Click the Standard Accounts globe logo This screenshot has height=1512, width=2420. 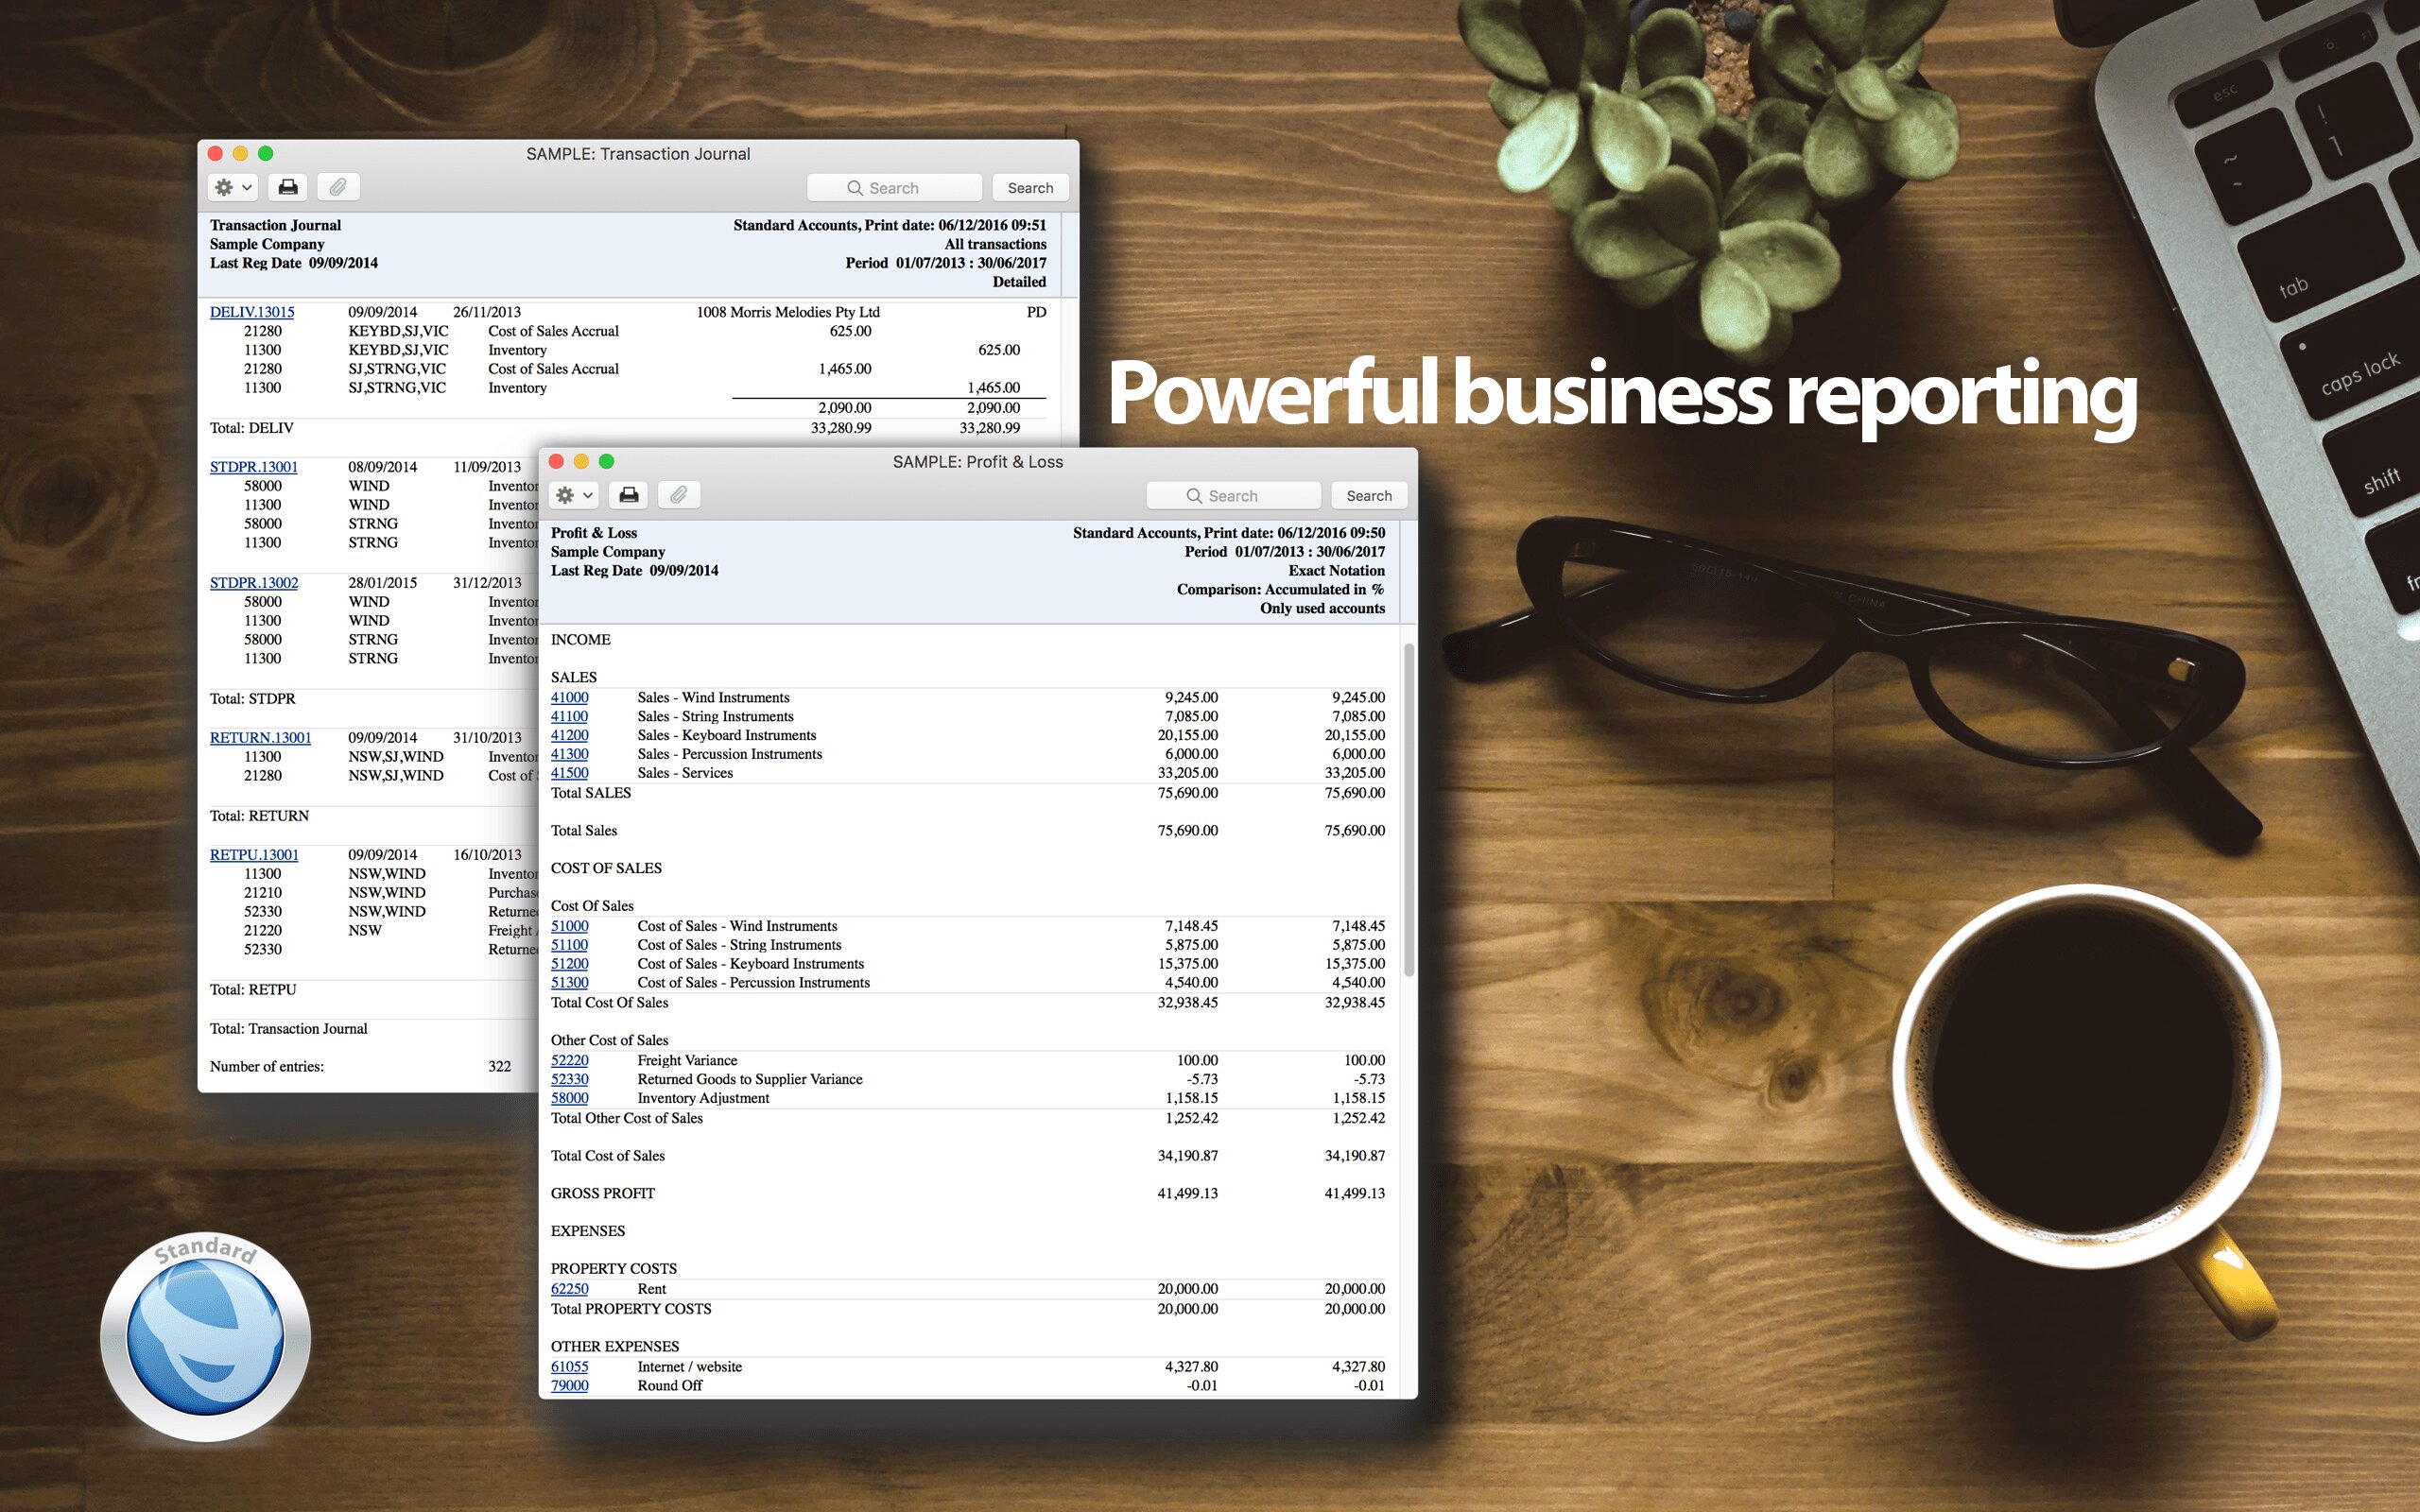[x=206, y=1337]
